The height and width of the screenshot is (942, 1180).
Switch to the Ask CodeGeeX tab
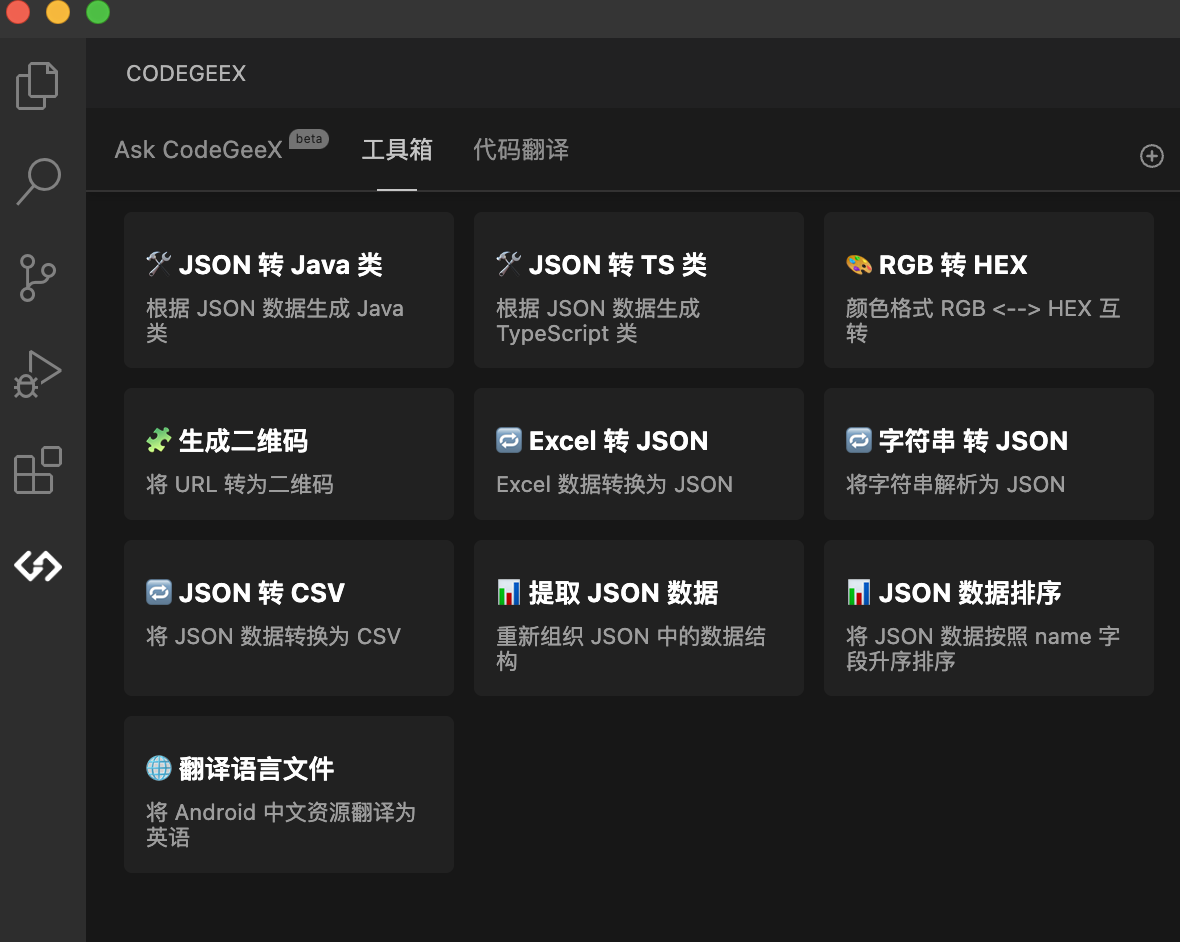click(199, 150)
